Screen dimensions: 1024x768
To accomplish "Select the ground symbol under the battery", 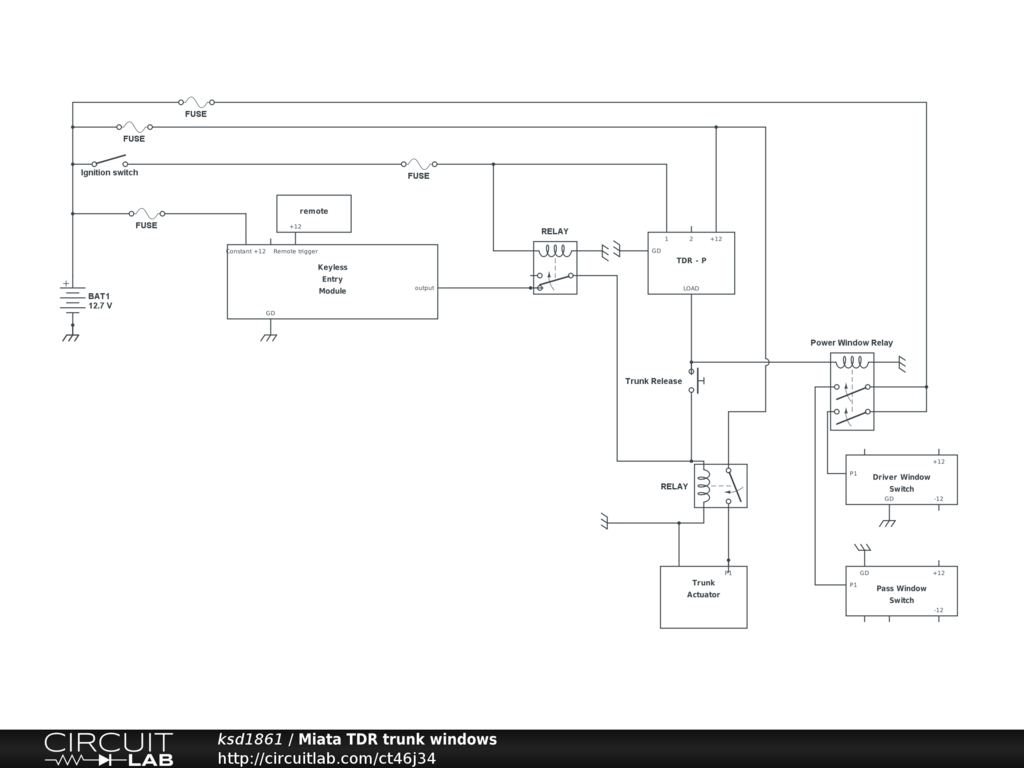I will click(71, 337).
